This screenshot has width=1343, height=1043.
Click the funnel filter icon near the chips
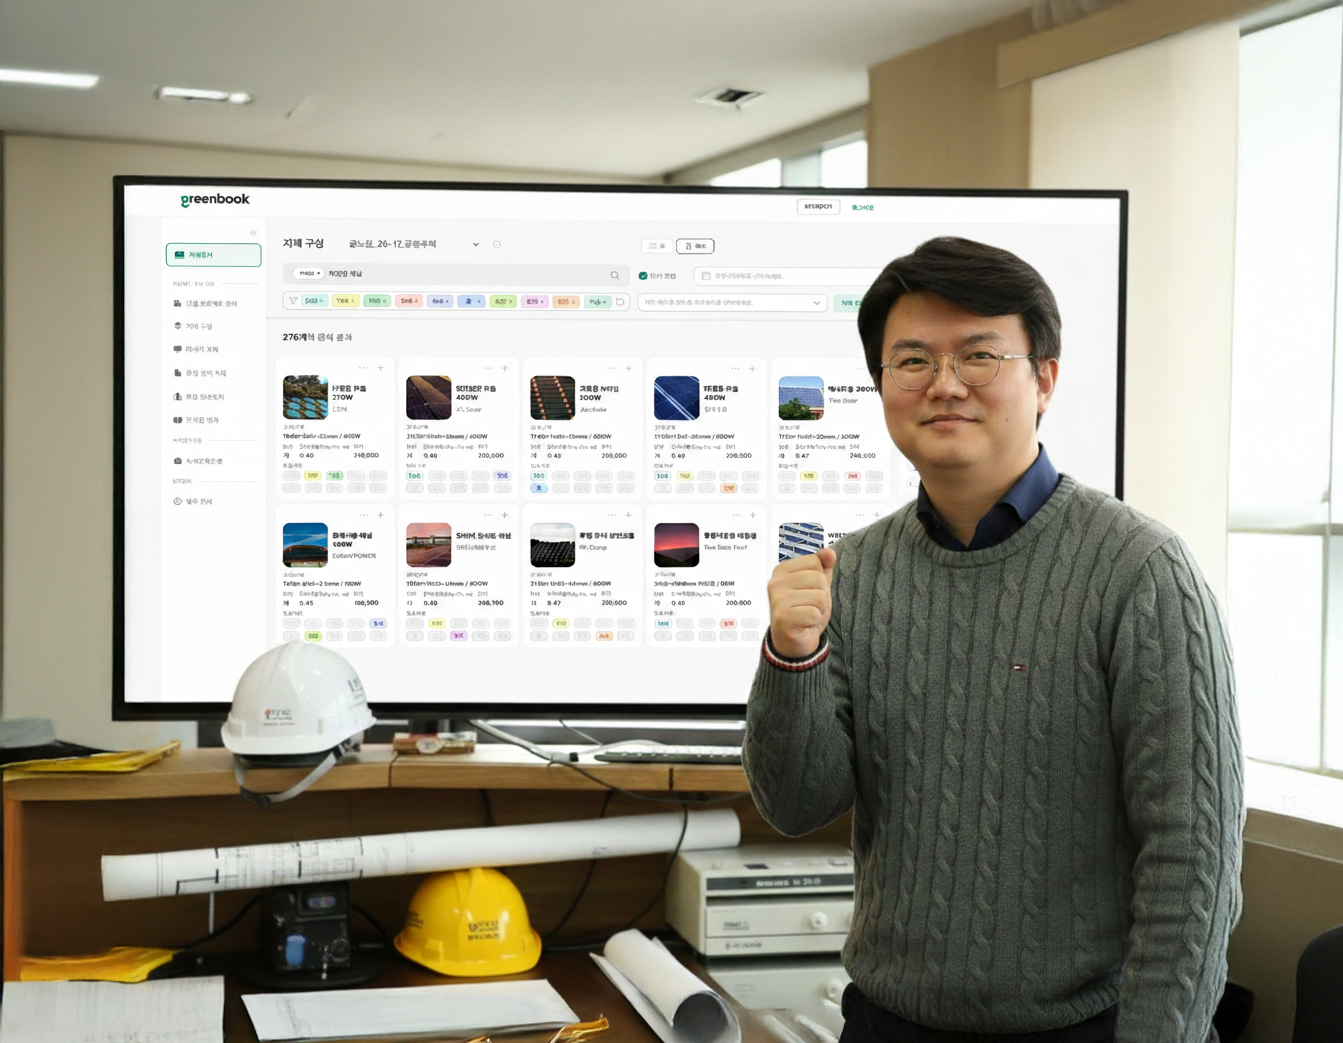click(292, 300)
